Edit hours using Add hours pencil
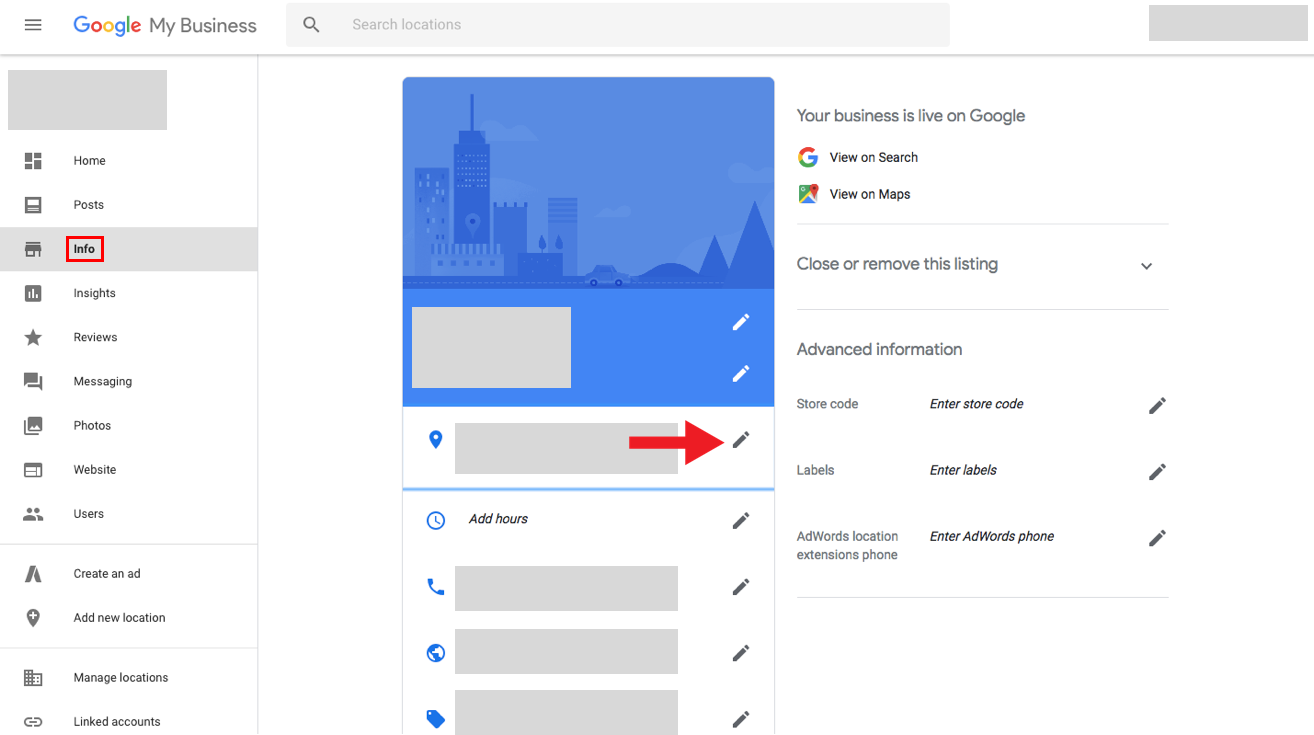1314x735 pixels. [741, 520]
